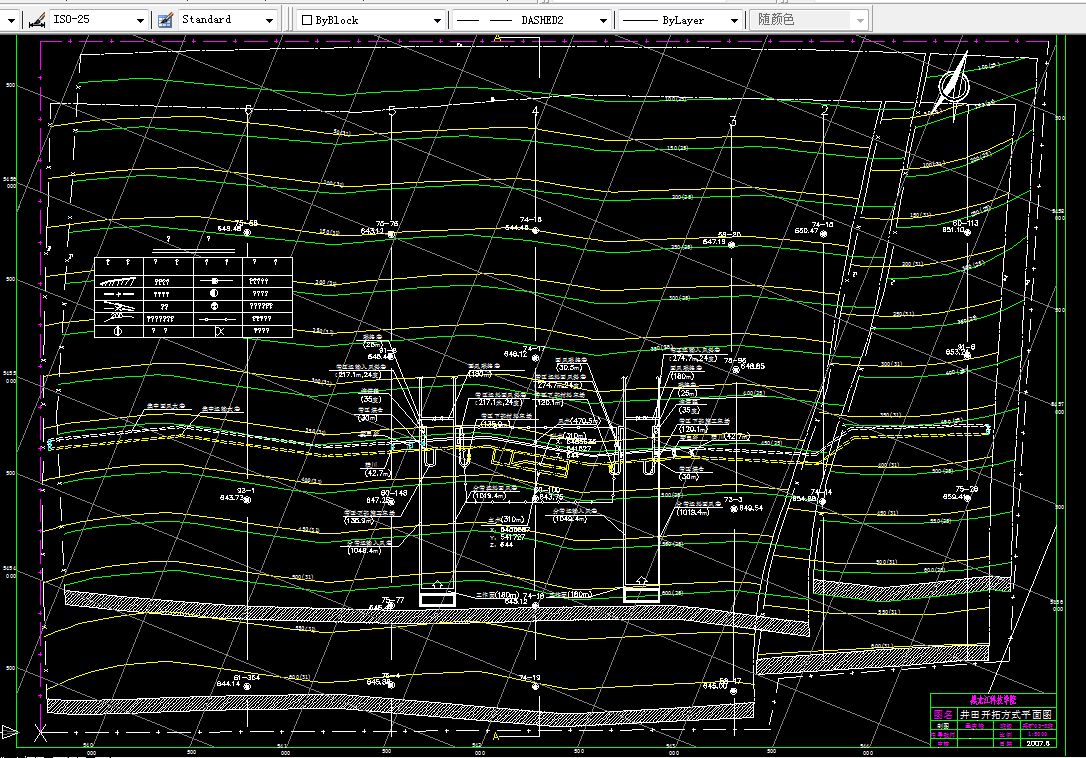Image resolution: width=1086 pixels, height=758 pixels.
Task: Select the title text 井田开拓方式平面图
Action: coord(1006,714)
